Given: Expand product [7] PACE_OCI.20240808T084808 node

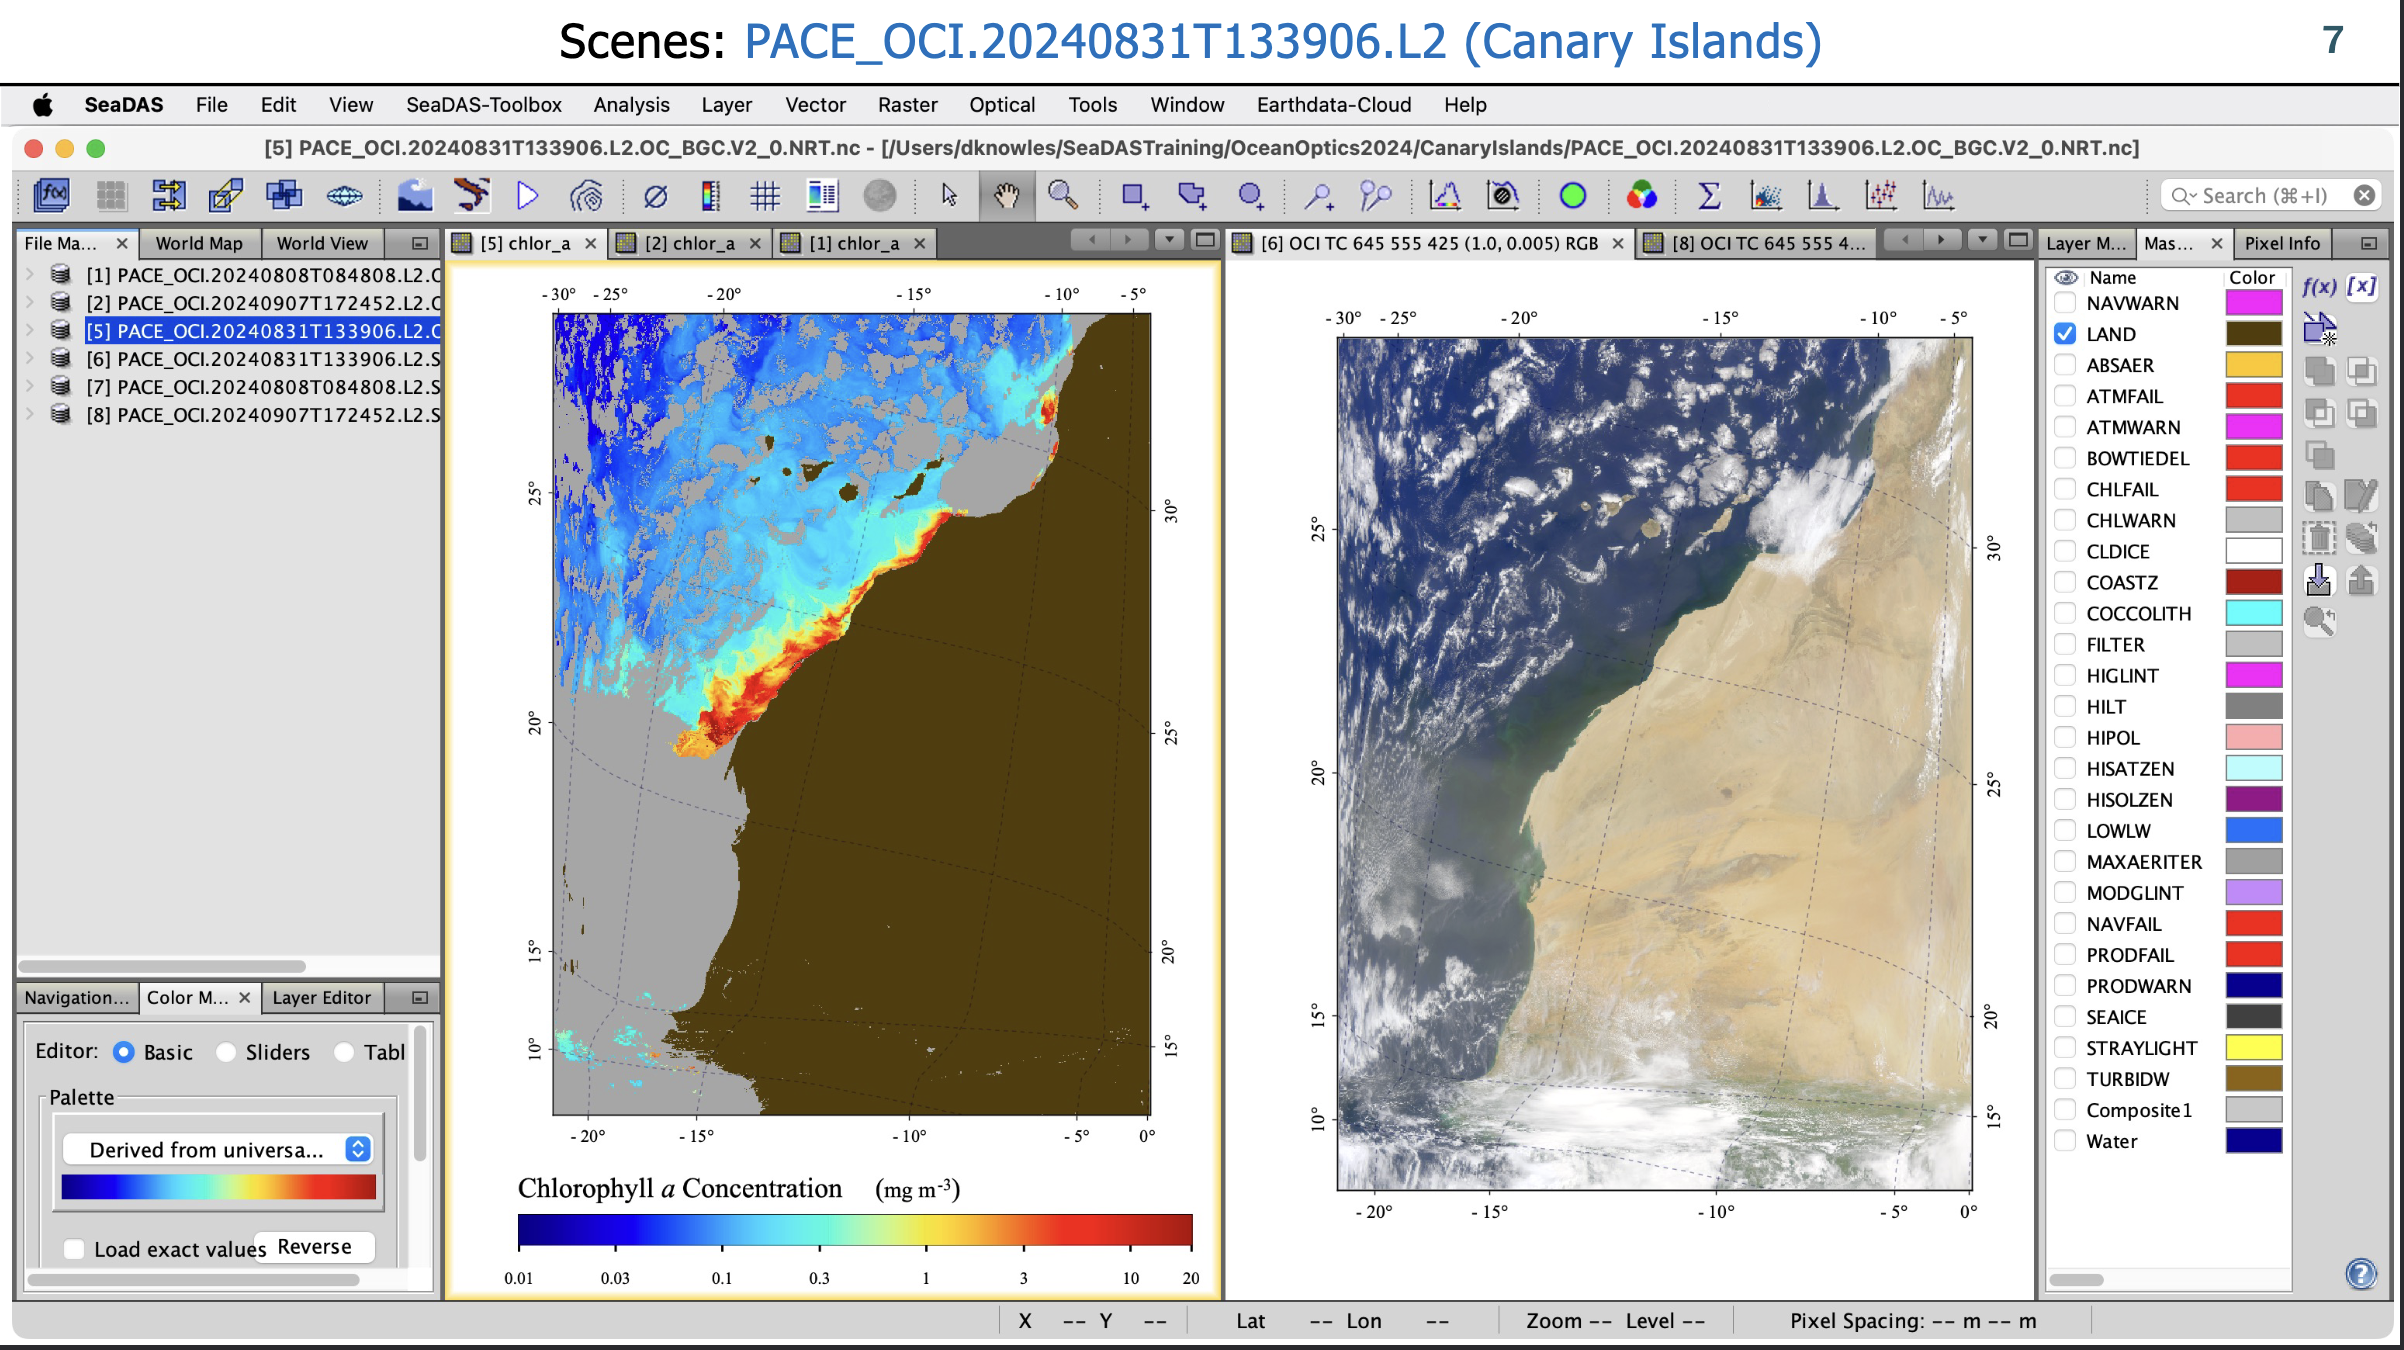Looking at the screenshot, I should [x=31, y=386].
